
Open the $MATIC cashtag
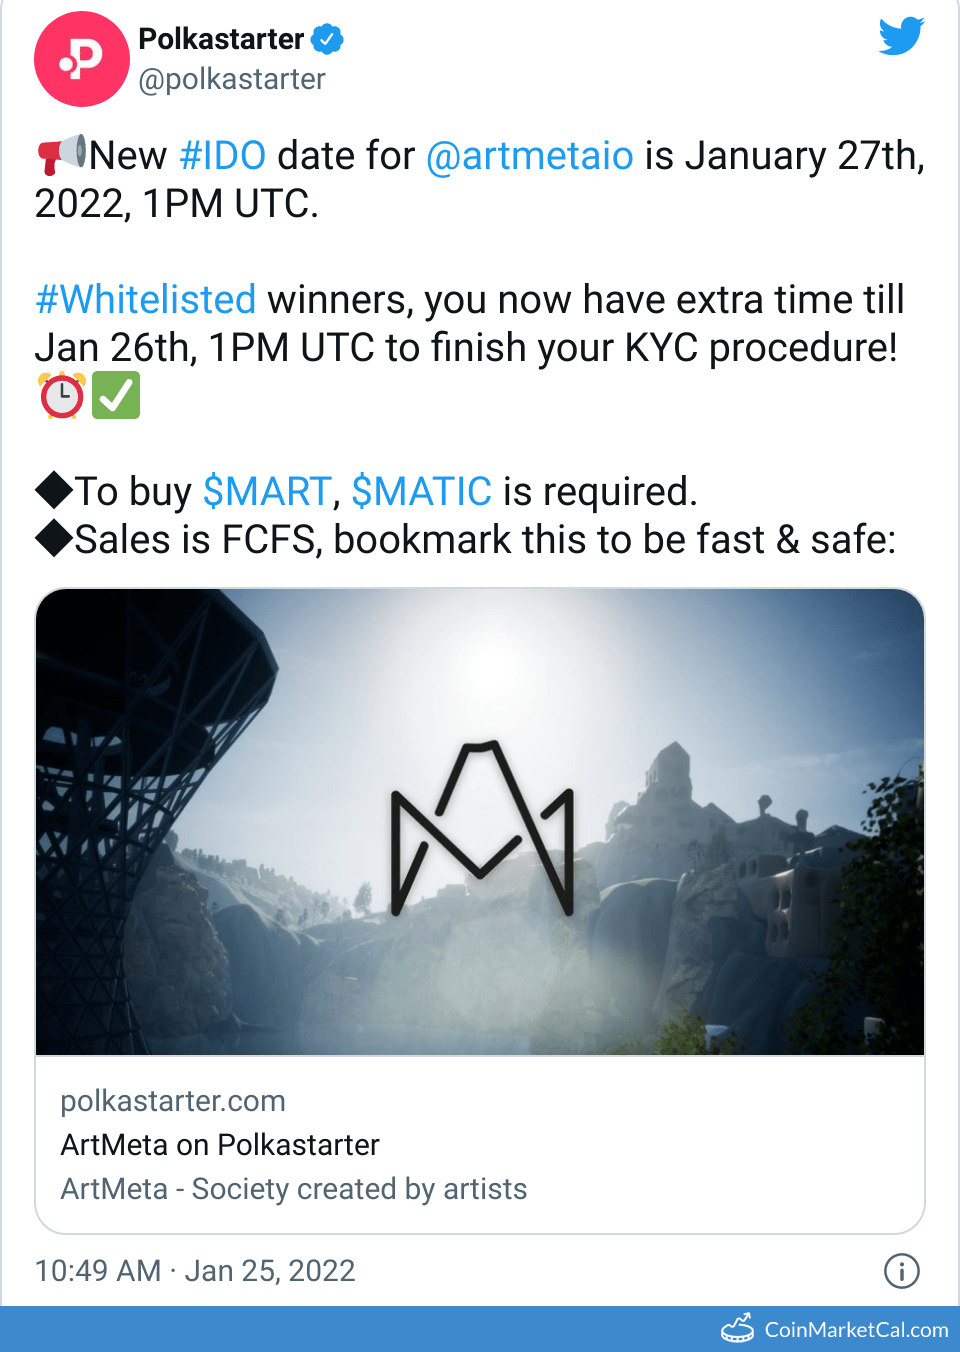(x=422, y=492)
